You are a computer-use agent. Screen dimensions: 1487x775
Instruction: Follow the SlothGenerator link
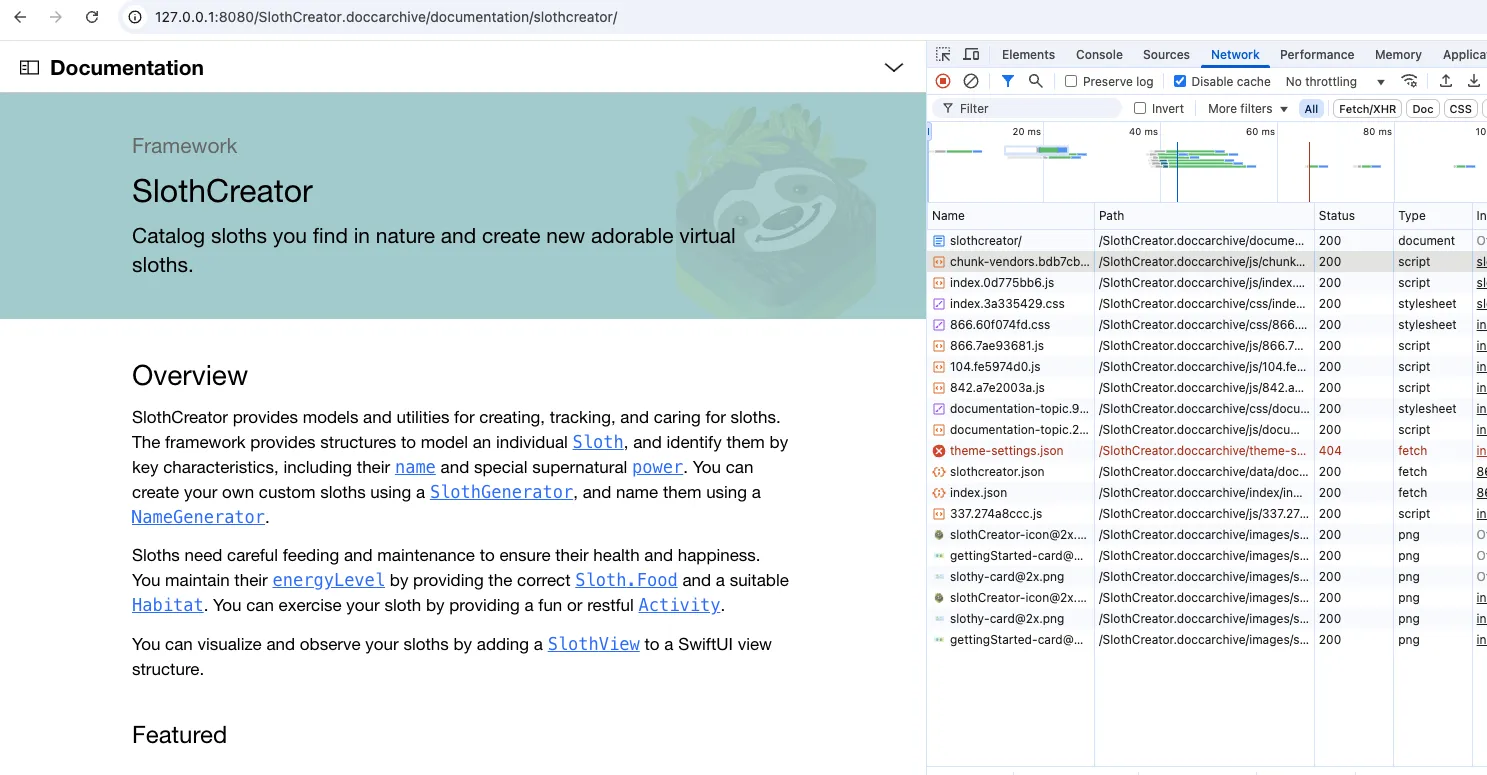point(501,492)
